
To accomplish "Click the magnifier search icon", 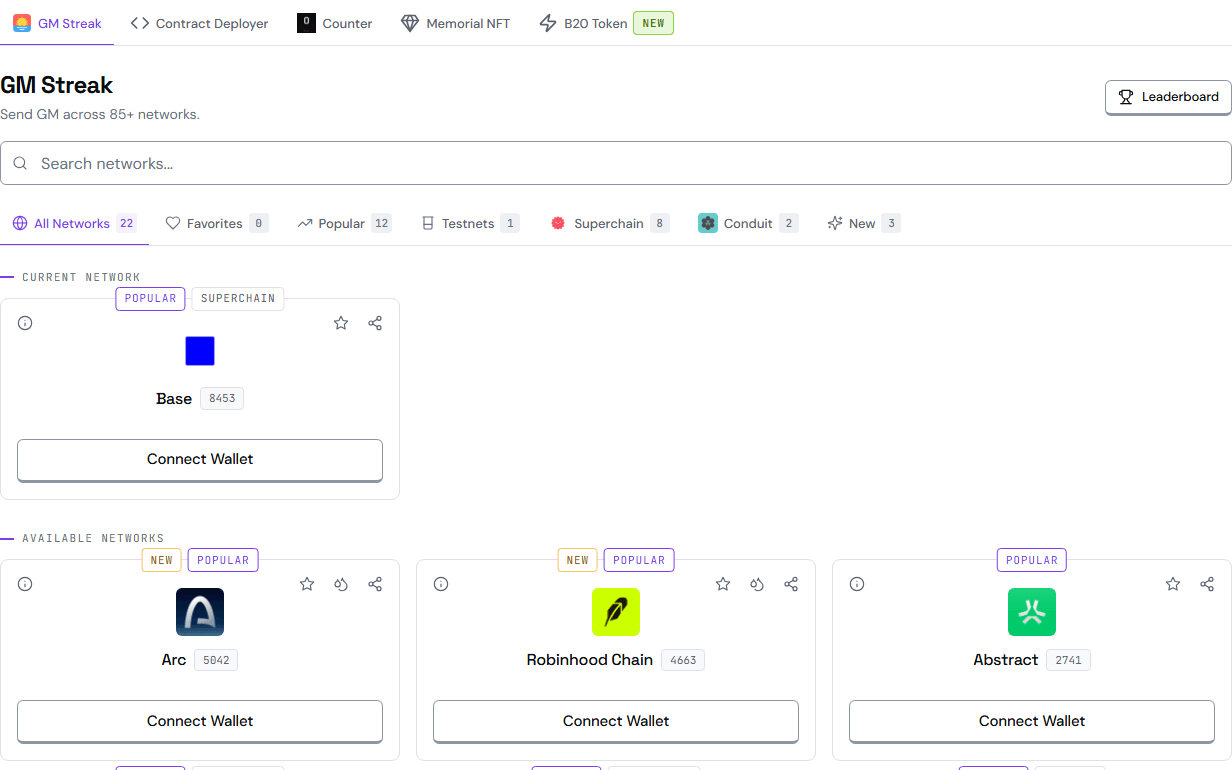I will (x=20, y=163).
